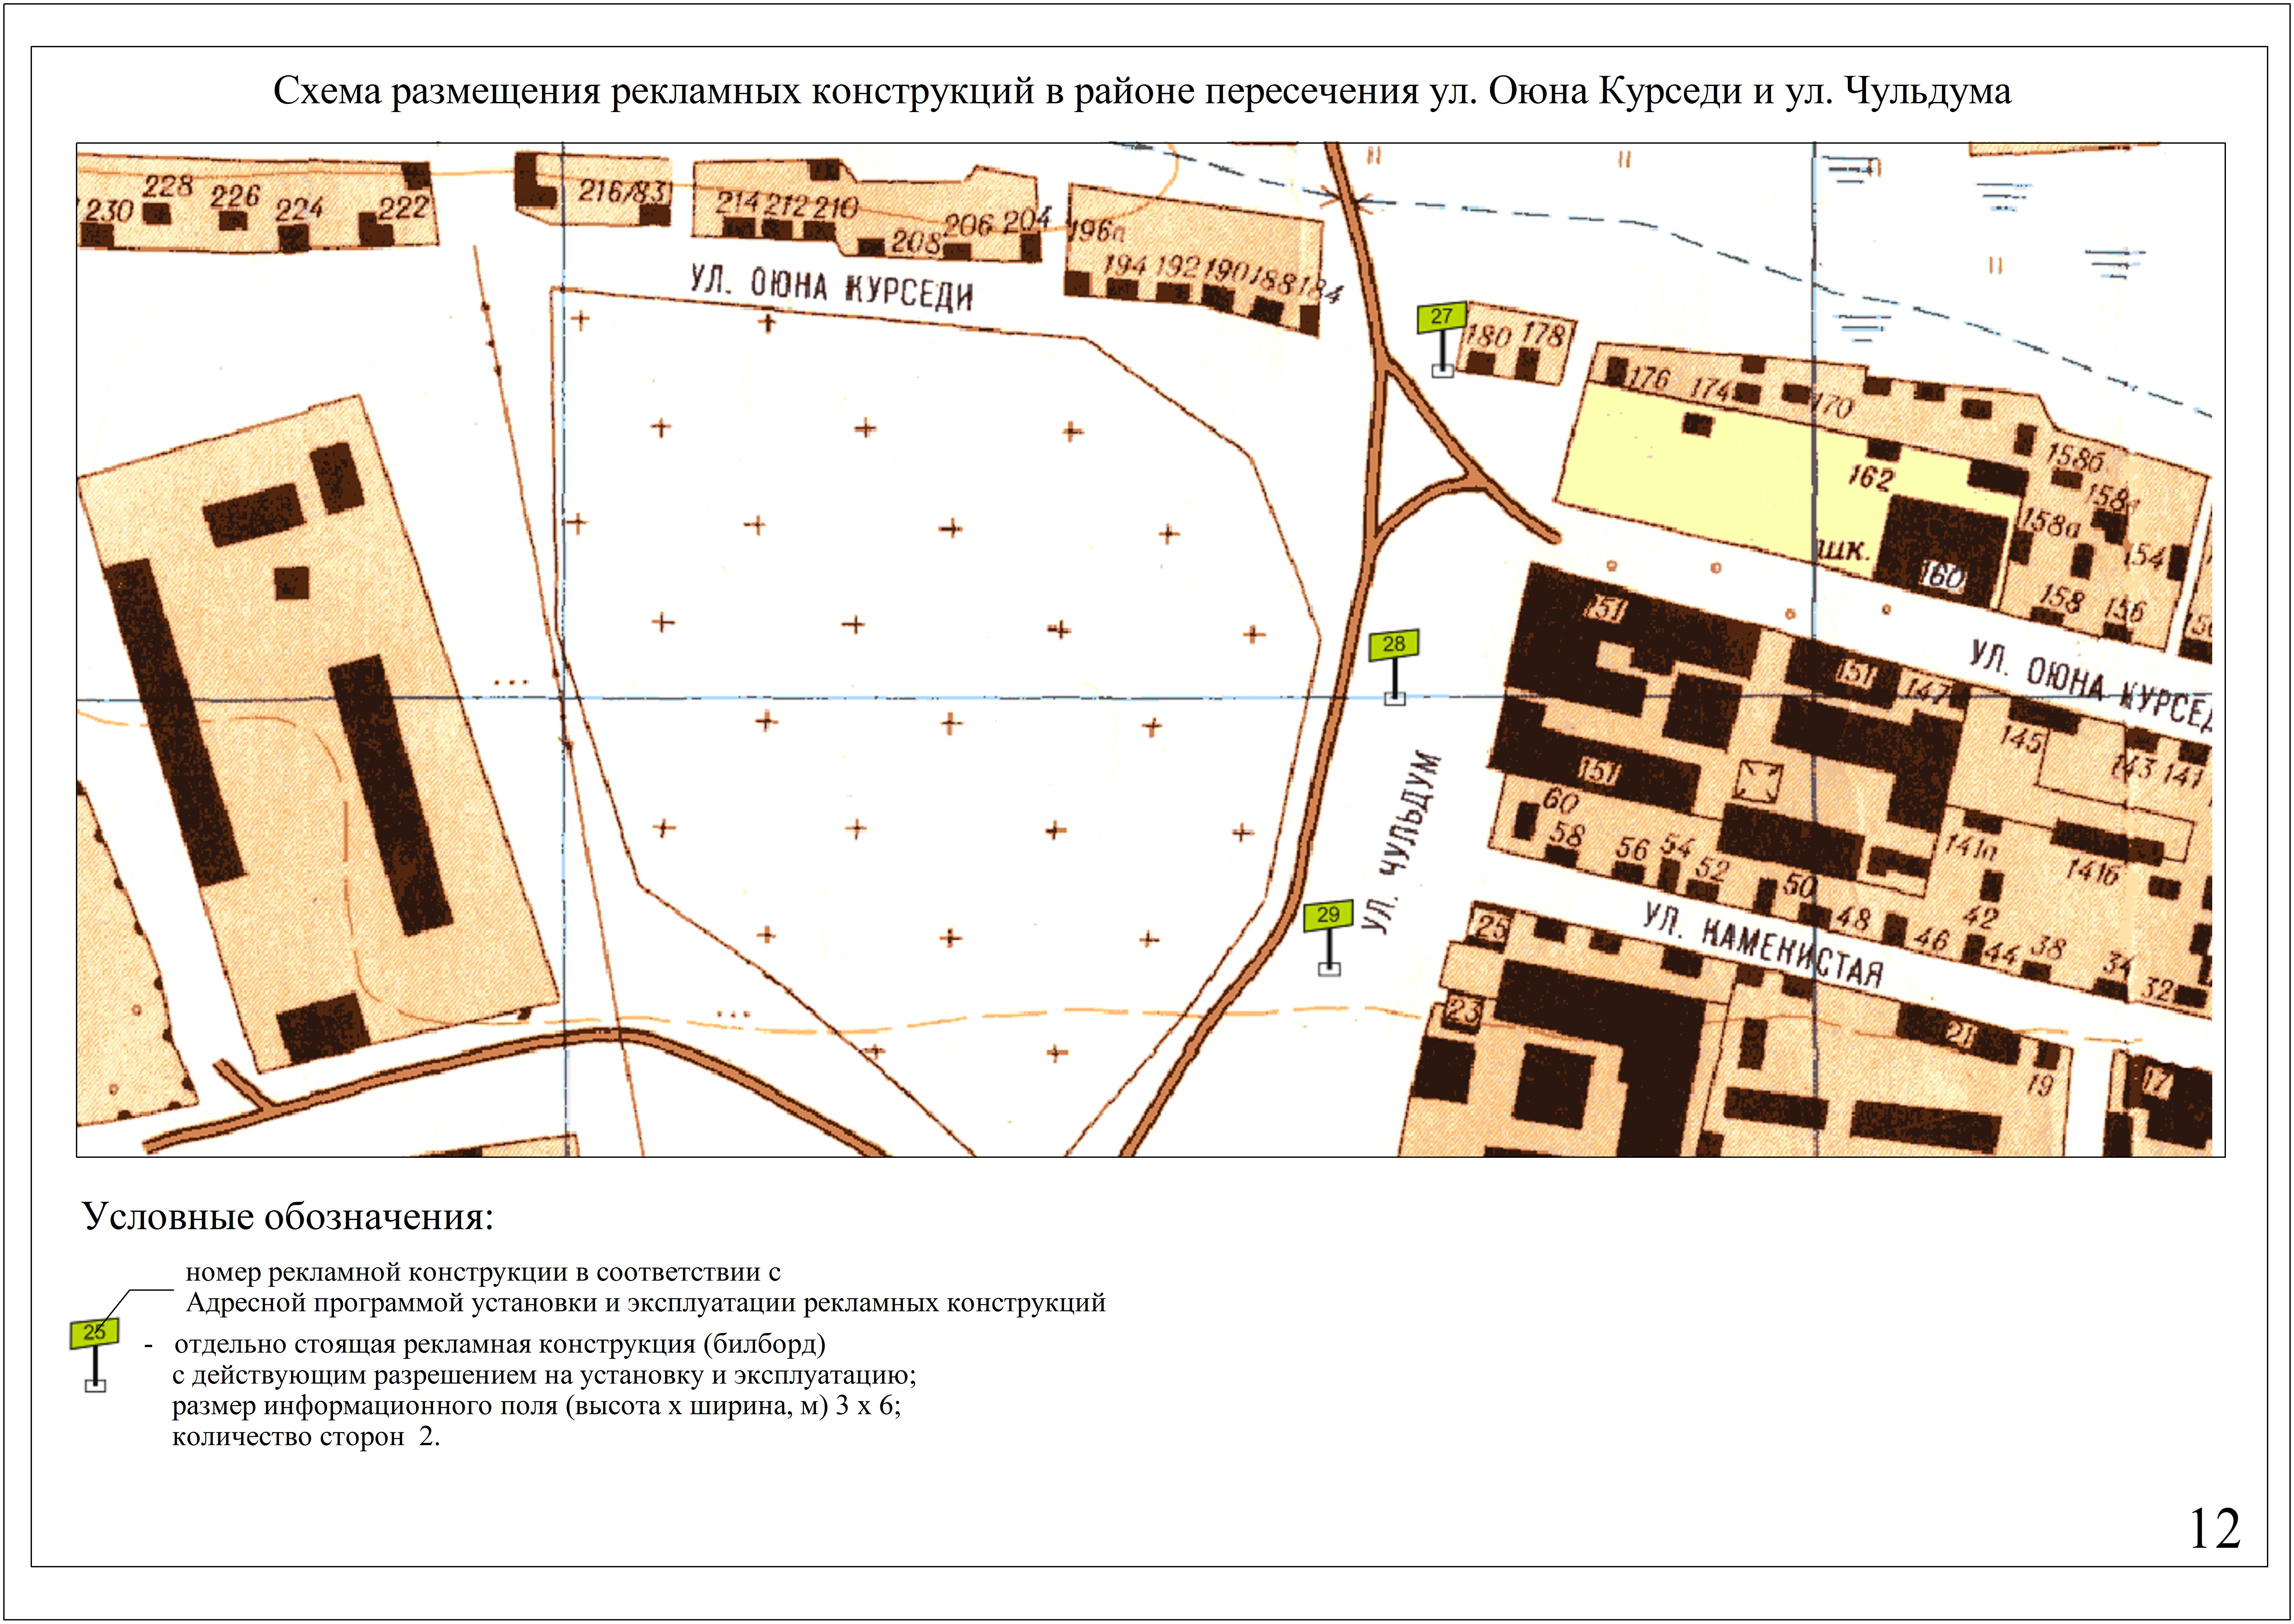This screenshot has width=2294, height=1624.
Task: Click house number 19 on the map
Action: [2040, 1085]
